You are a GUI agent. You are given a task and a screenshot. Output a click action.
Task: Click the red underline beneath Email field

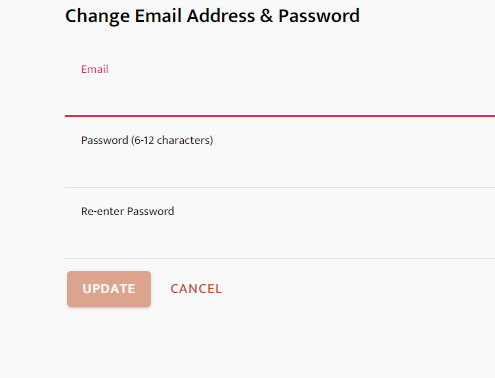click(280, 116)
